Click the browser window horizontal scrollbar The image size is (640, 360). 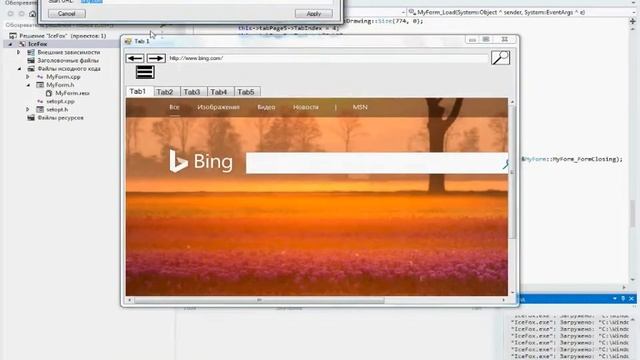259,300
